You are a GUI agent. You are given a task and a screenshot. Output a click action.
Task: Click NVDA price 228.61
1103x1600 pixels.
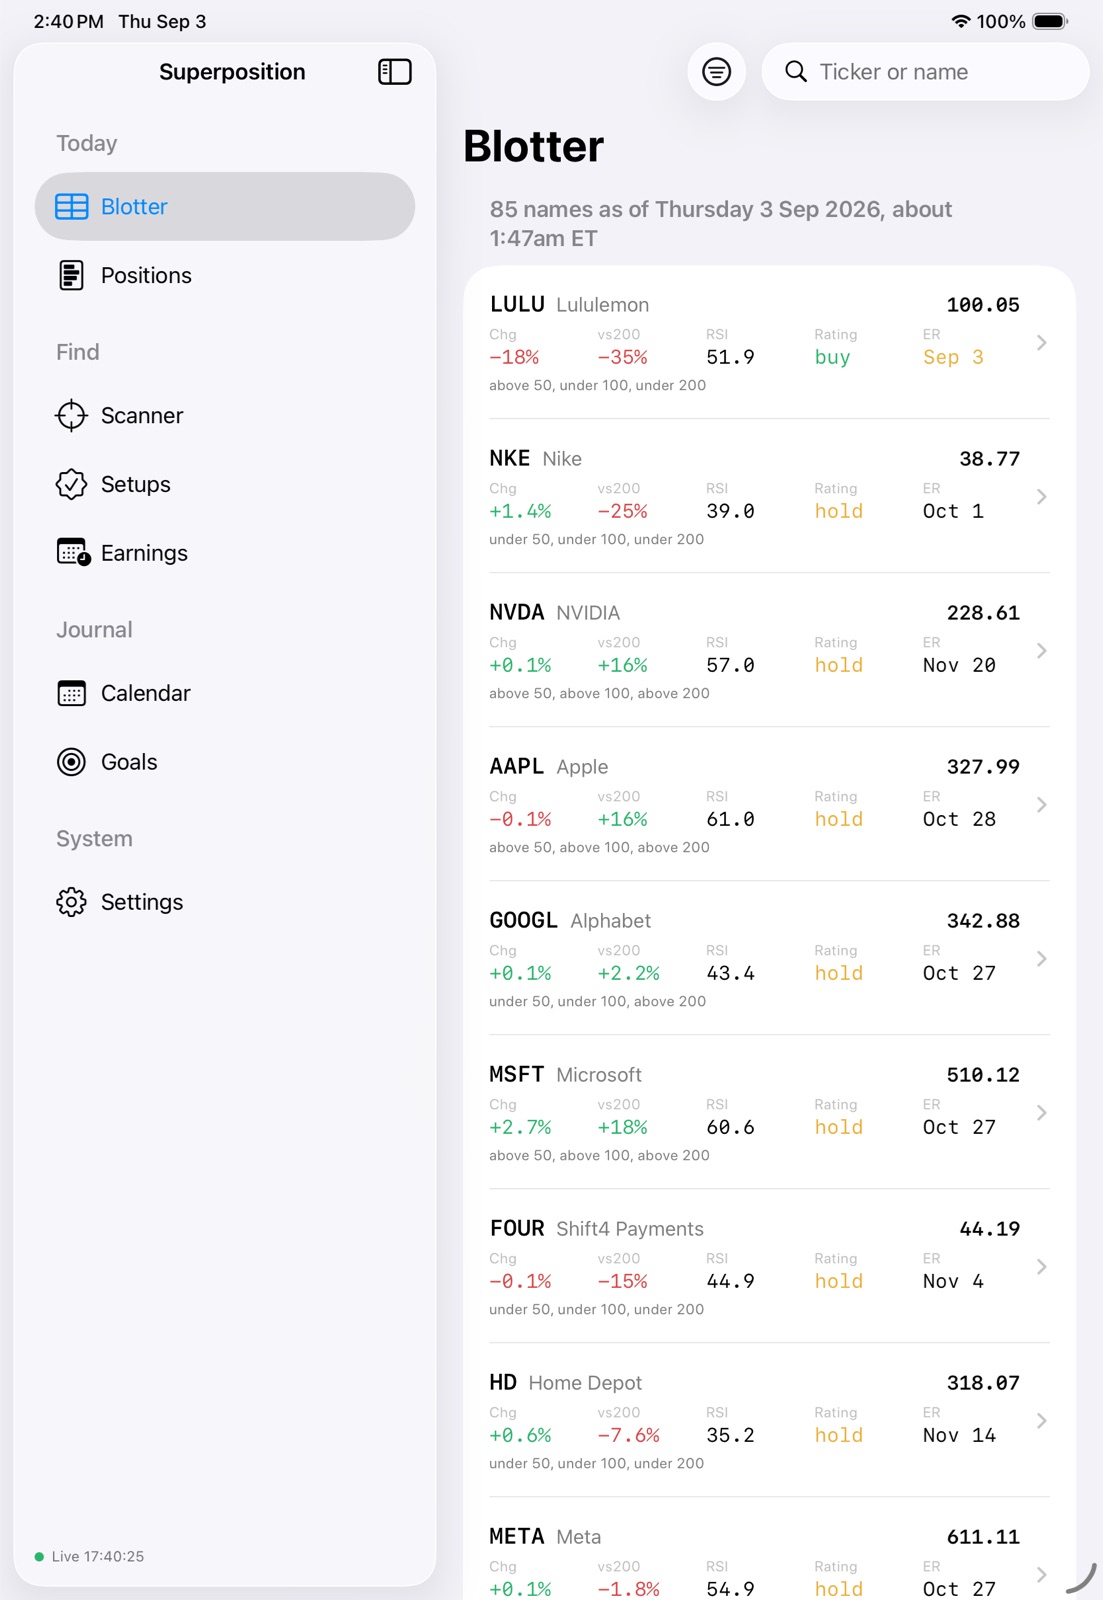click(983, 613)
